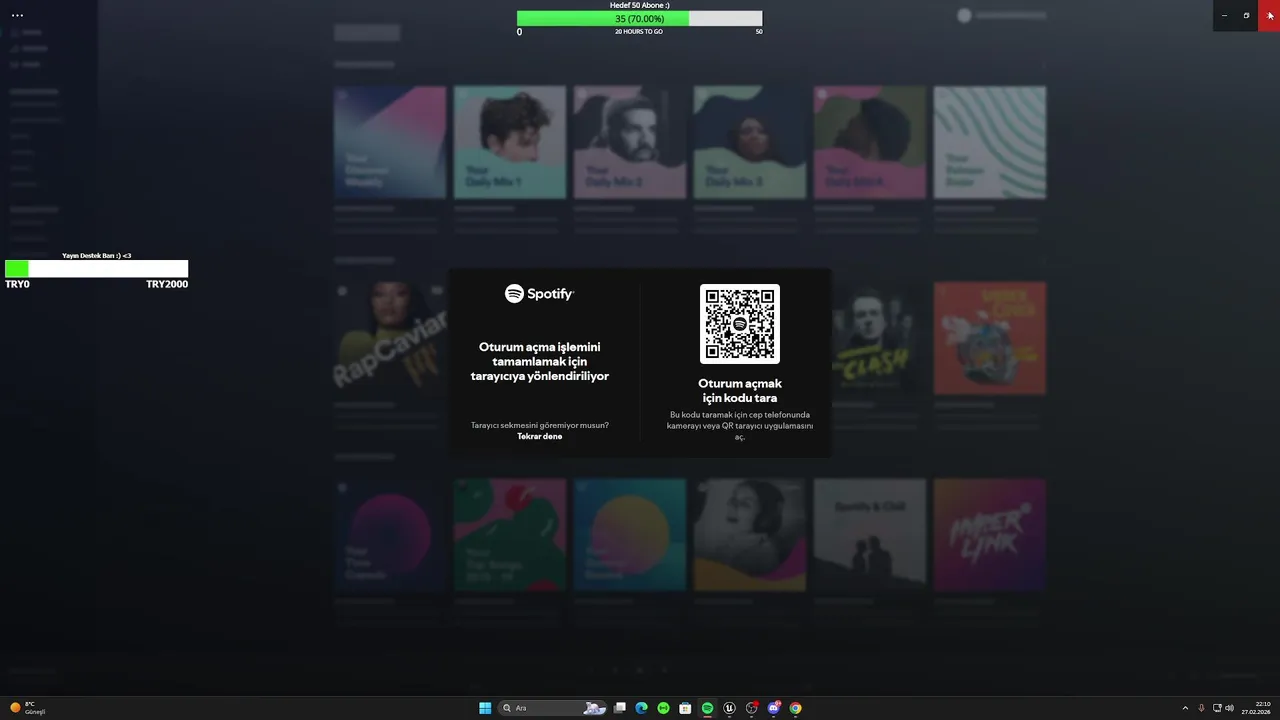Click the Spotify logo in the login dialog
Image resolution: width=1280 pixels, height=720 pixels.
pyautogui.click(x=539, y=293)
